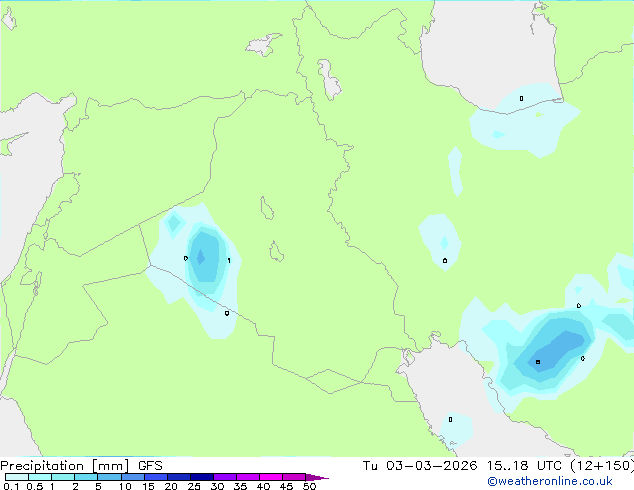Screen dimensions: 634x490
Task: Click the purple arrow tip above 50
Action: click(317, 477)
